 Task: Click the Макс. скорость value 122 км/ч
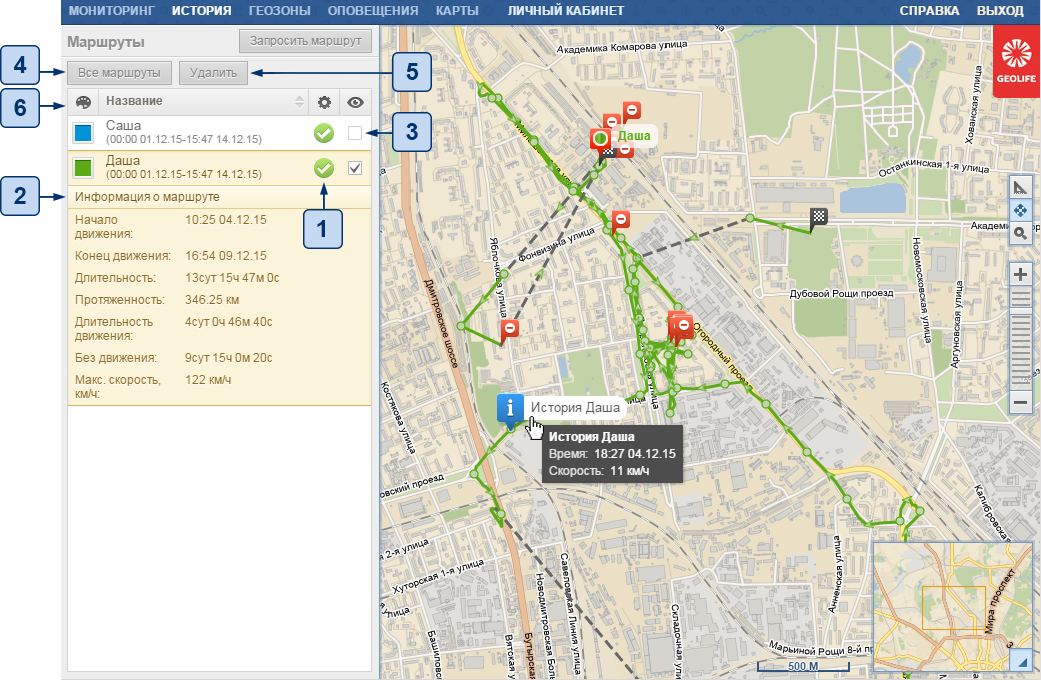[208, 380]
